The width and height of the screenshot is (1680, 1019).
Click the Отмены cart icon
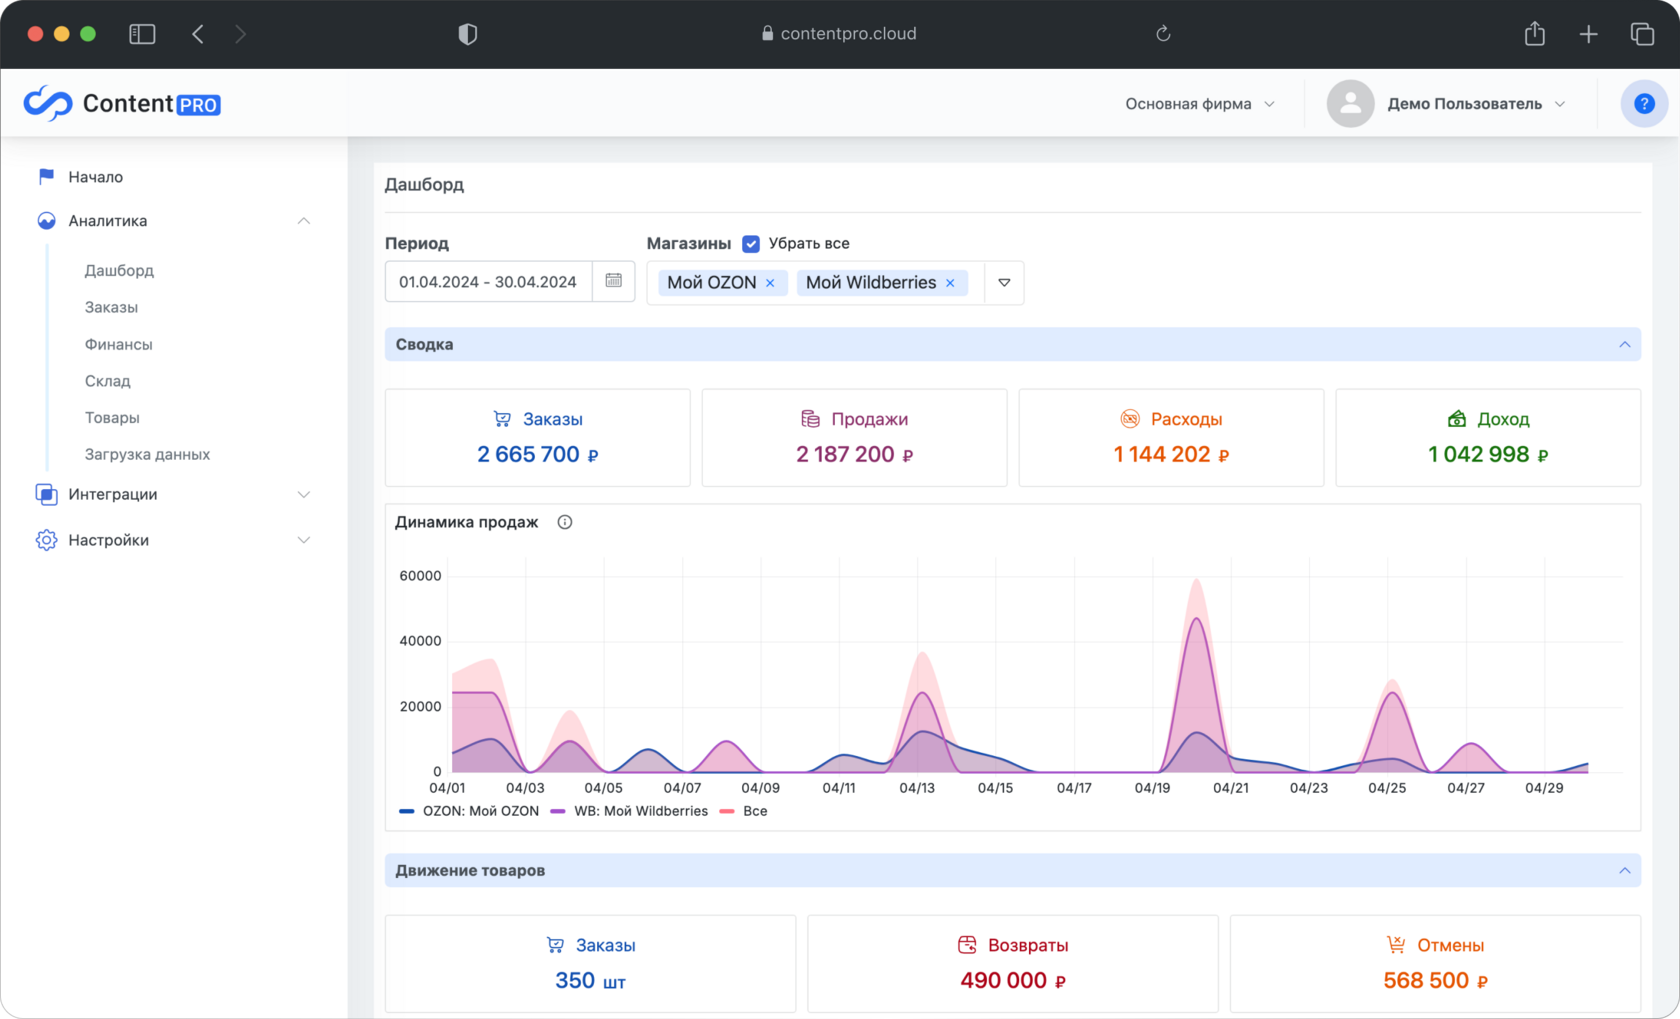1396,945
